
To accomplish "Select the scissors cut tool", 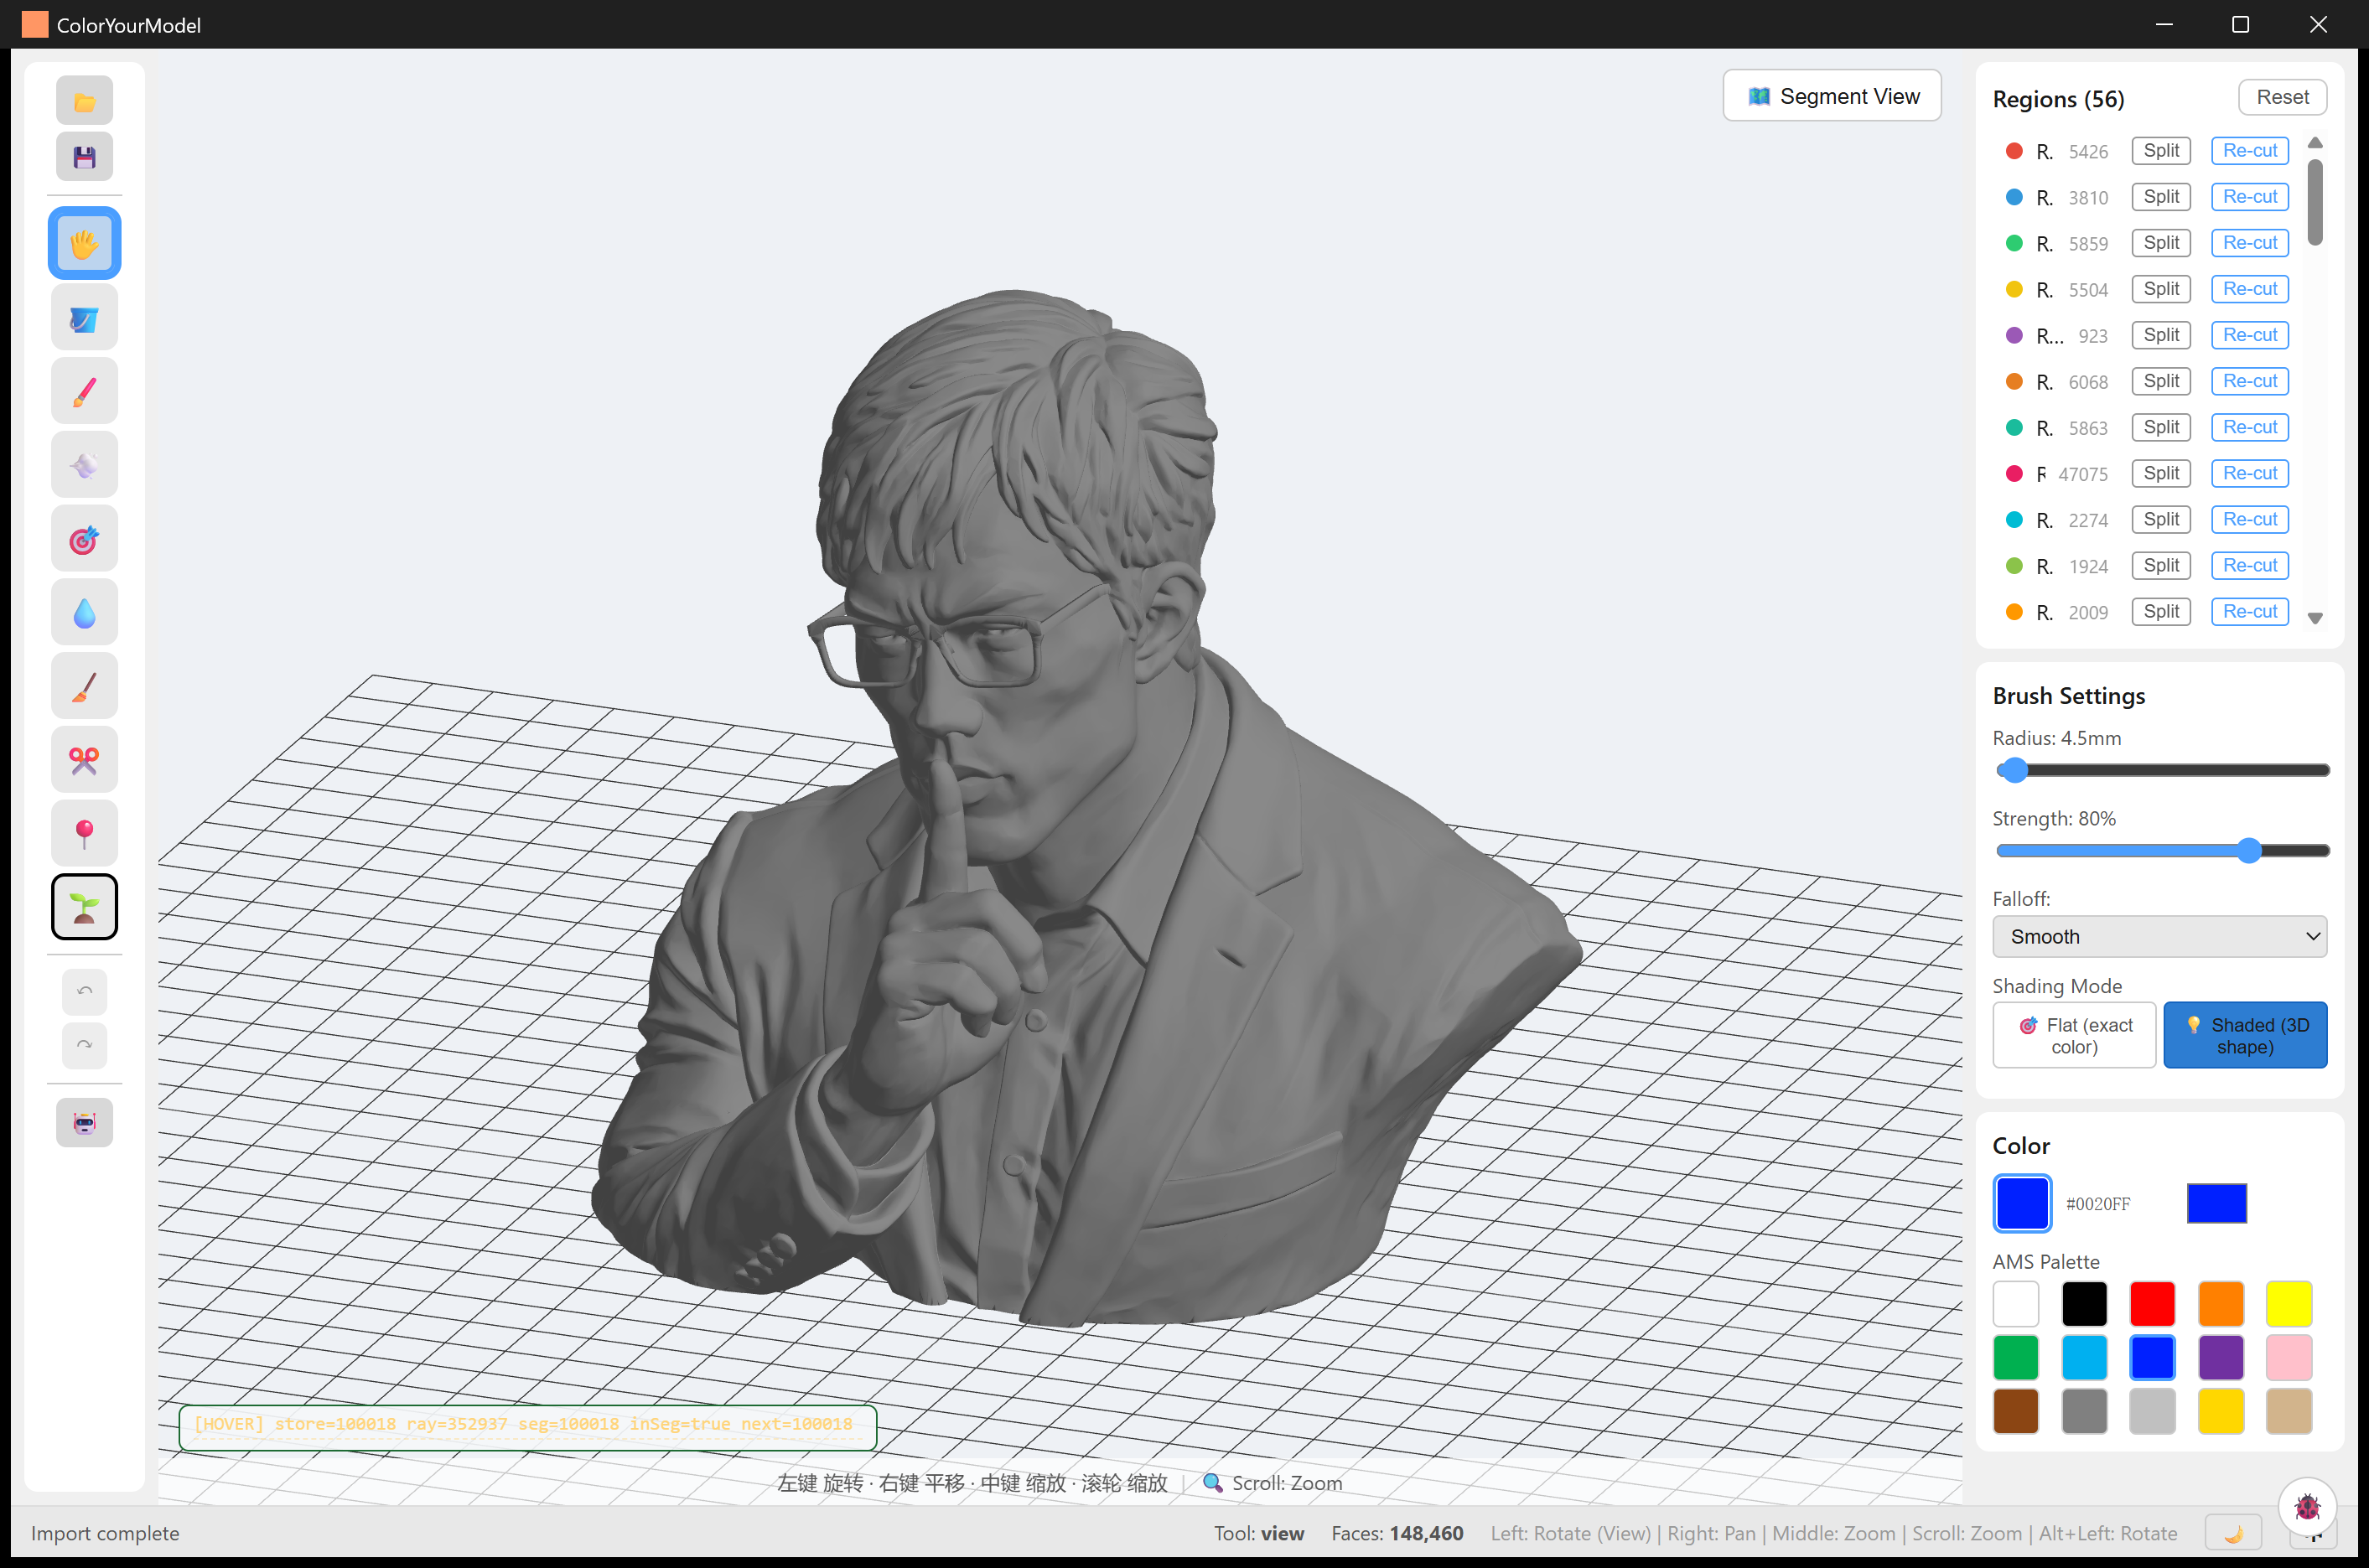I will click(x=84, y=760).
